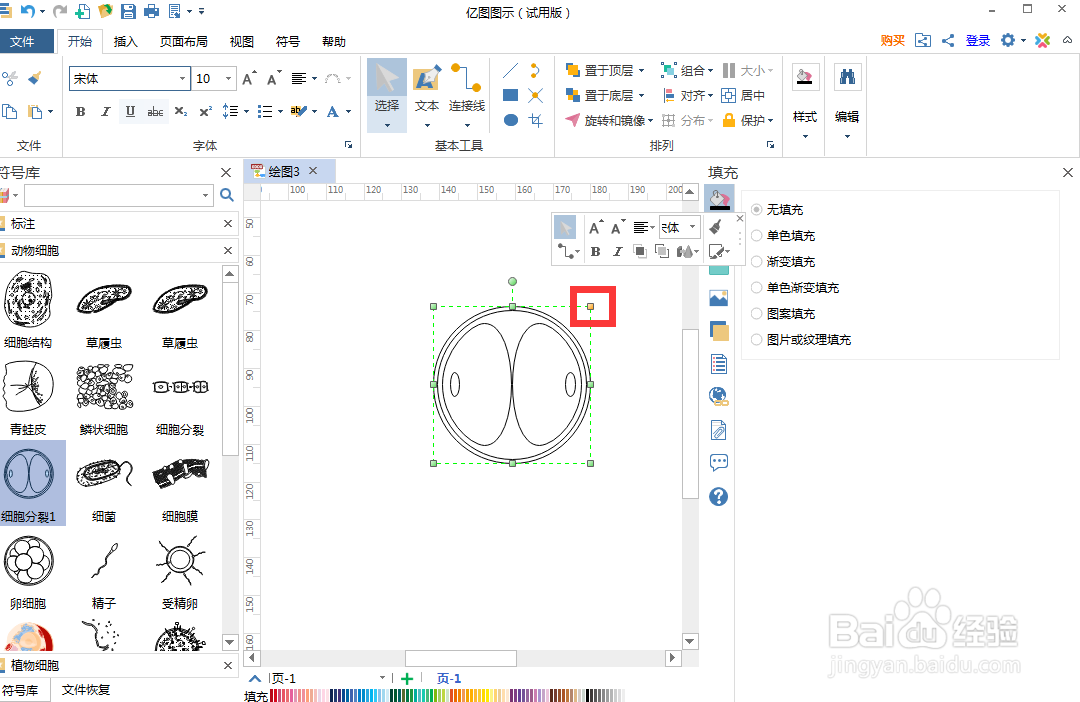Select the crop tool in 基本工具
The width and height of the screenshot is (1080, 702).
535,120
